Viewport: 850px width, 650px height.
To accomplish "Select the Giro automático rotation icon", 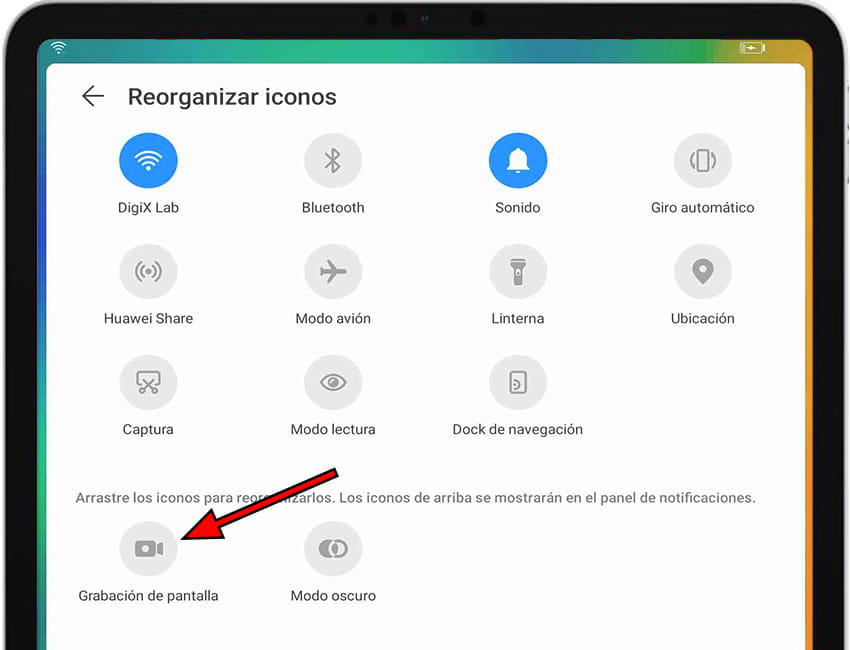I will tap(703, 160).
